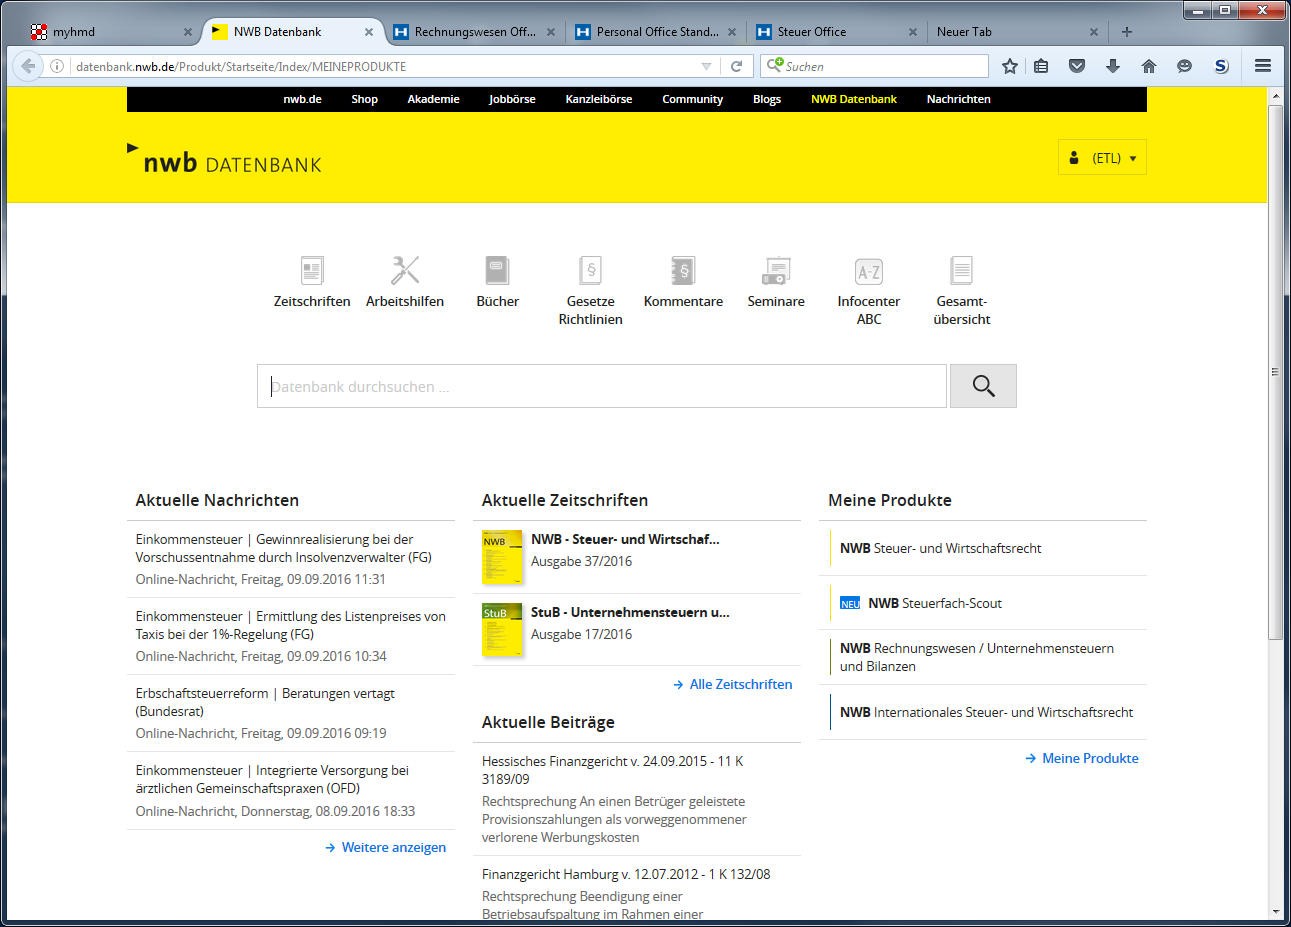Open the NWB Datenbank navigation menu item
The width and height of the screenshot is (1291, 927).
click(854, 99)
